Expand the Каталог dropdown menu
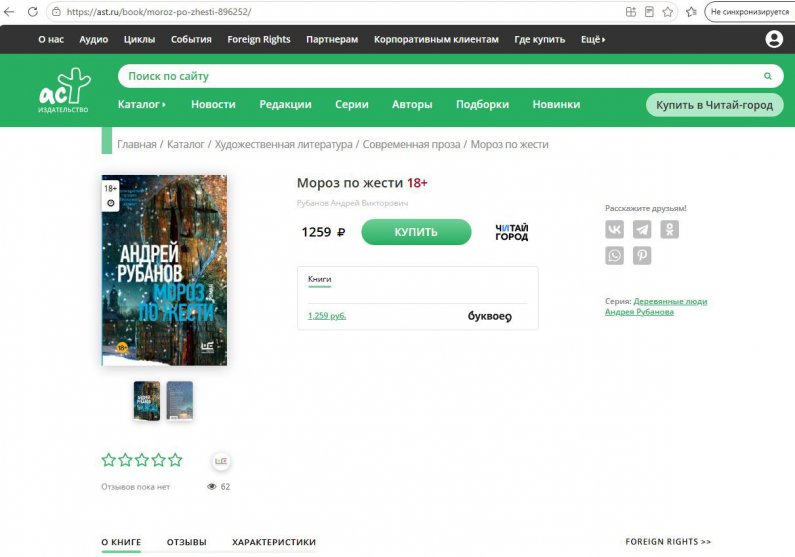The width and height of the screenshot is (795, 557). [141, 104]
